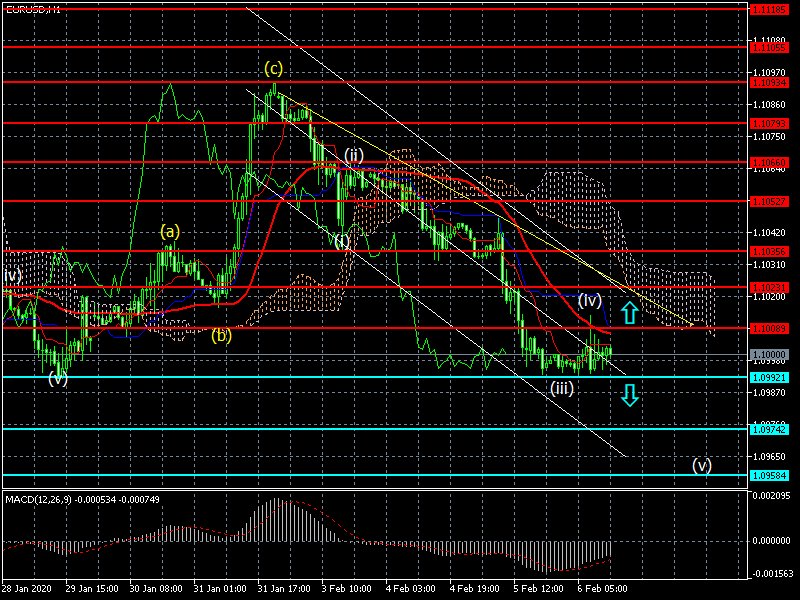Click the cyan up arrow near wave (iv)
800x600 pixels.
(x=630, y=313)
